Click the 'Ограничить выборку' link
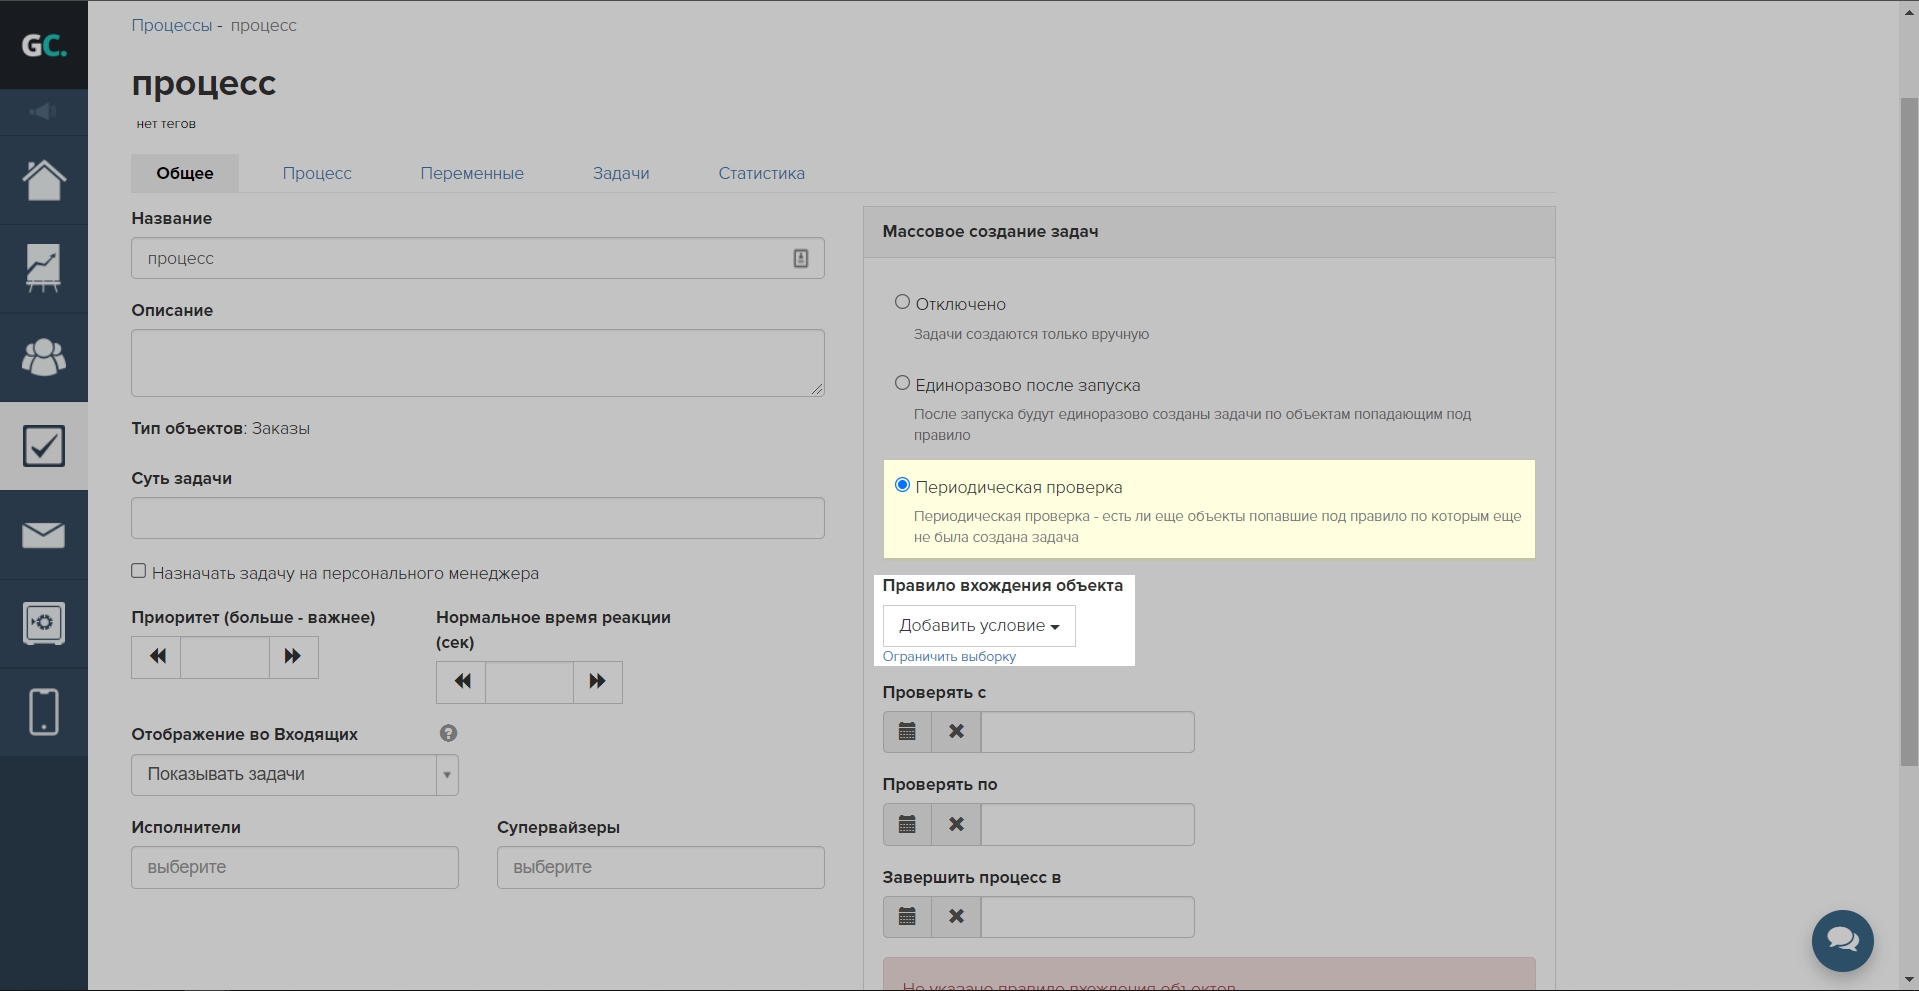The width and height of the screenshot is (1919, 991). [x=949, y=657]
